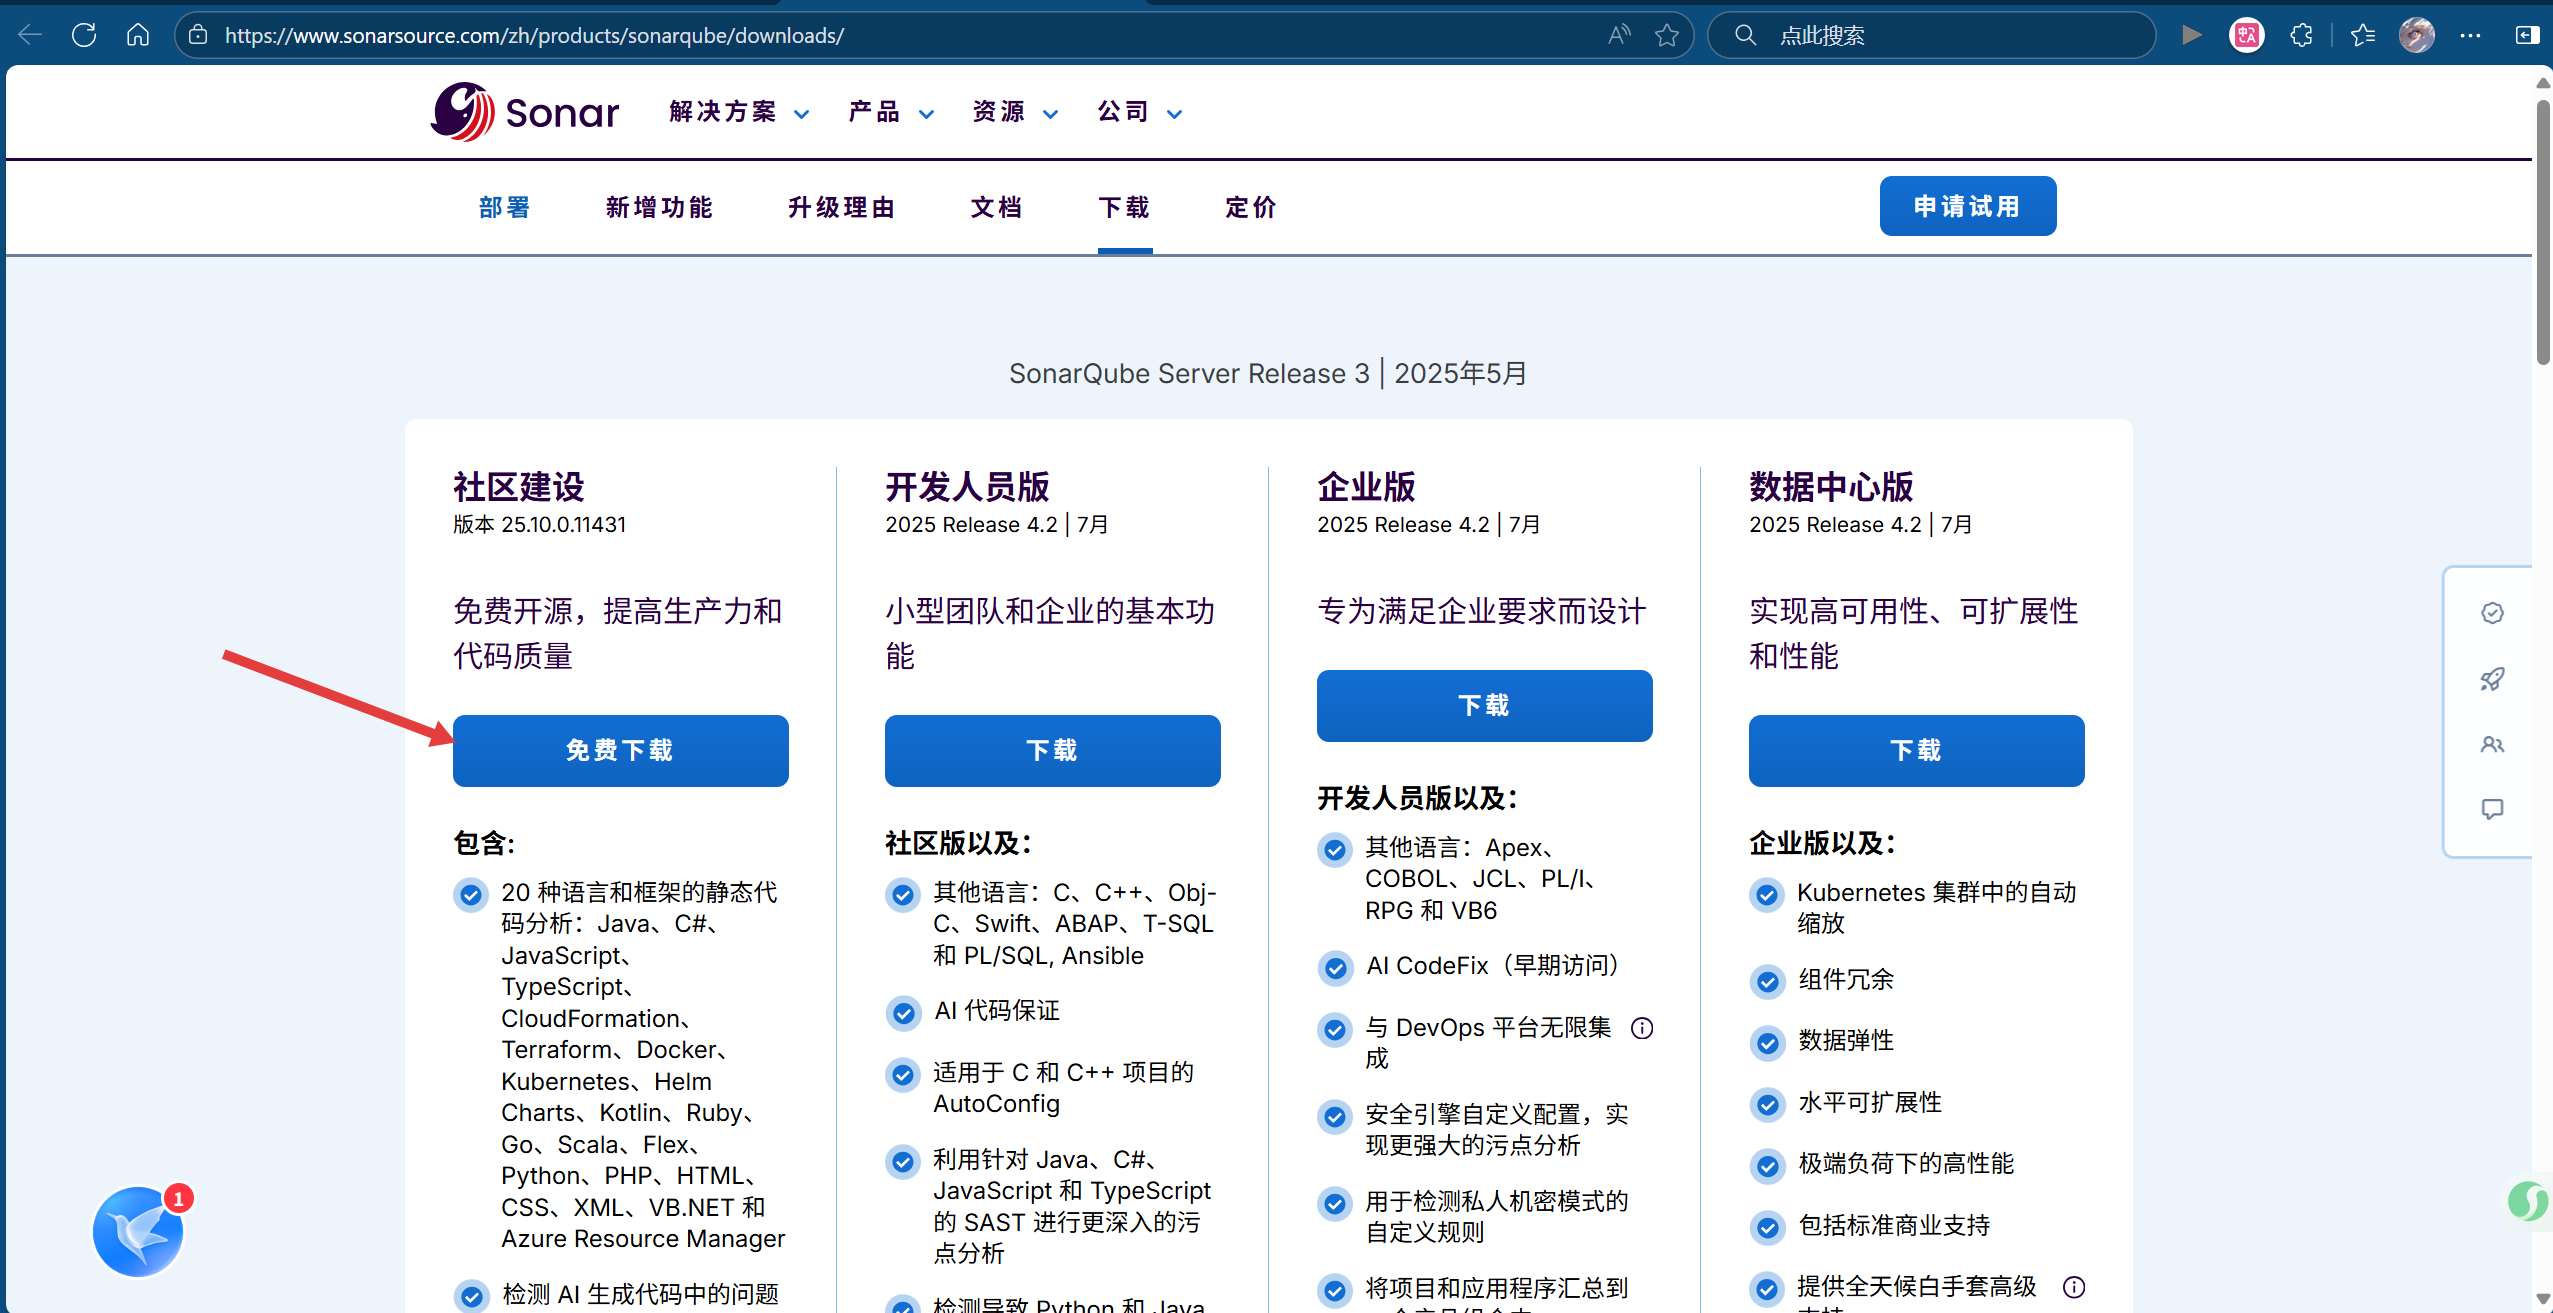Open the translate extension icon
Viewport: 2553px width, 1313px height.
tap(2247, 35)
